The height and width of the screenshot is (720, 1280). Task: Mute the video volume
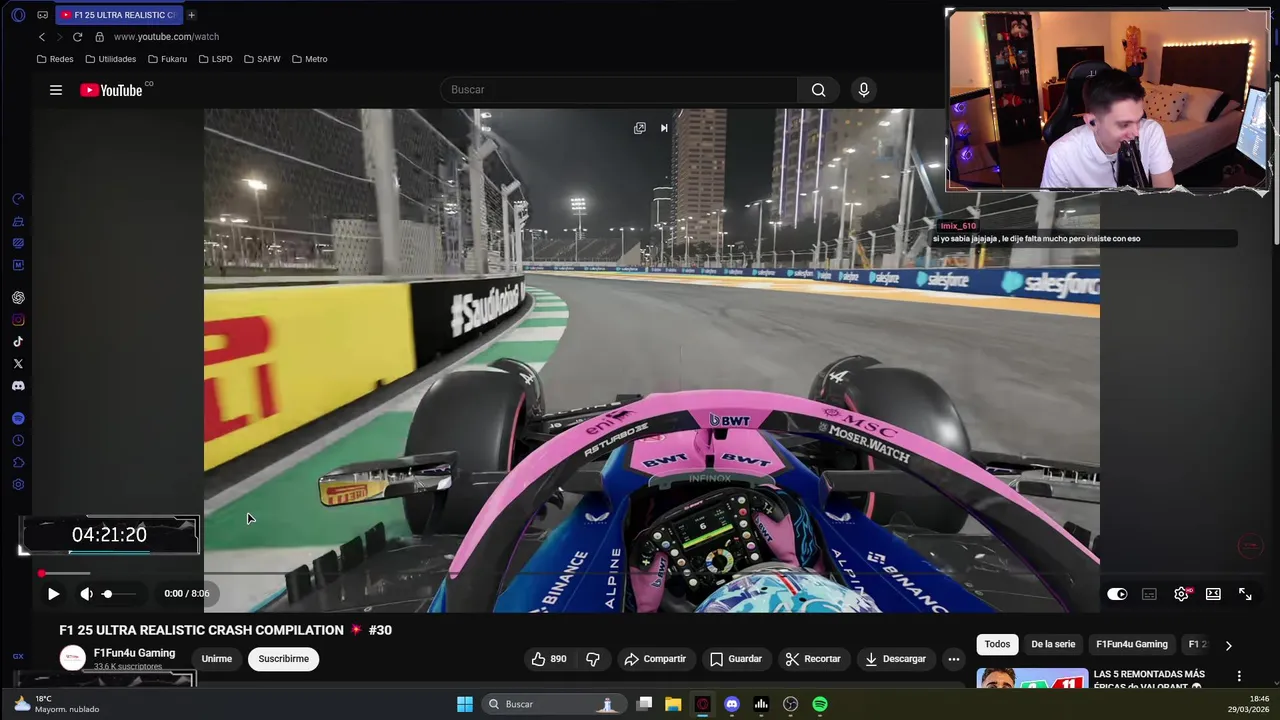pyautogui.click(x=86, y=594)
